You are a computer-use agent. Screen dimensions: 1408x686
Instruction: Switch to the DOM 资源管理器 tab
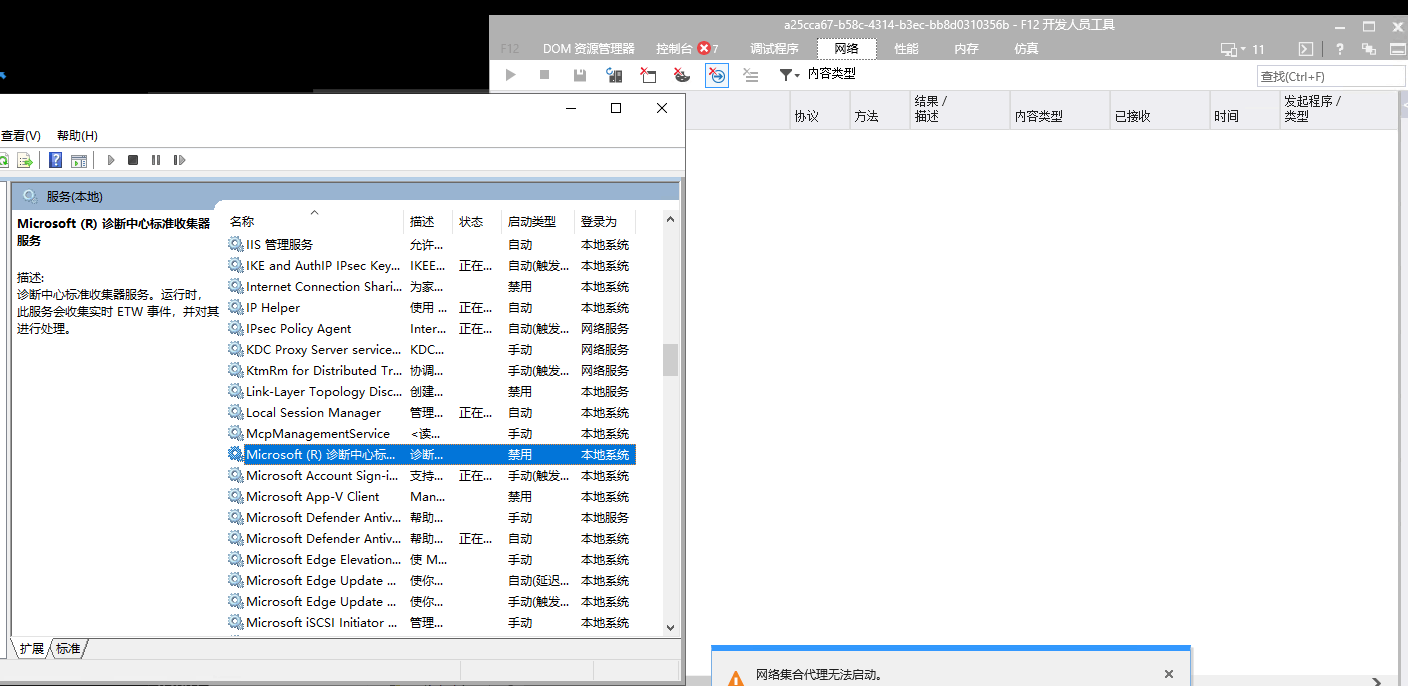coord(589,49)
